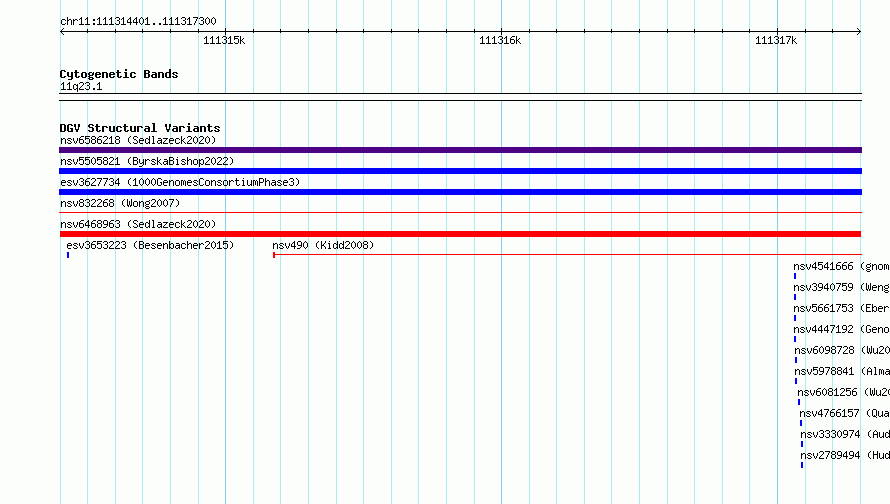890x504 pixels.
Task: Open the nsv6098728 variant label
Action: [842, 350]
